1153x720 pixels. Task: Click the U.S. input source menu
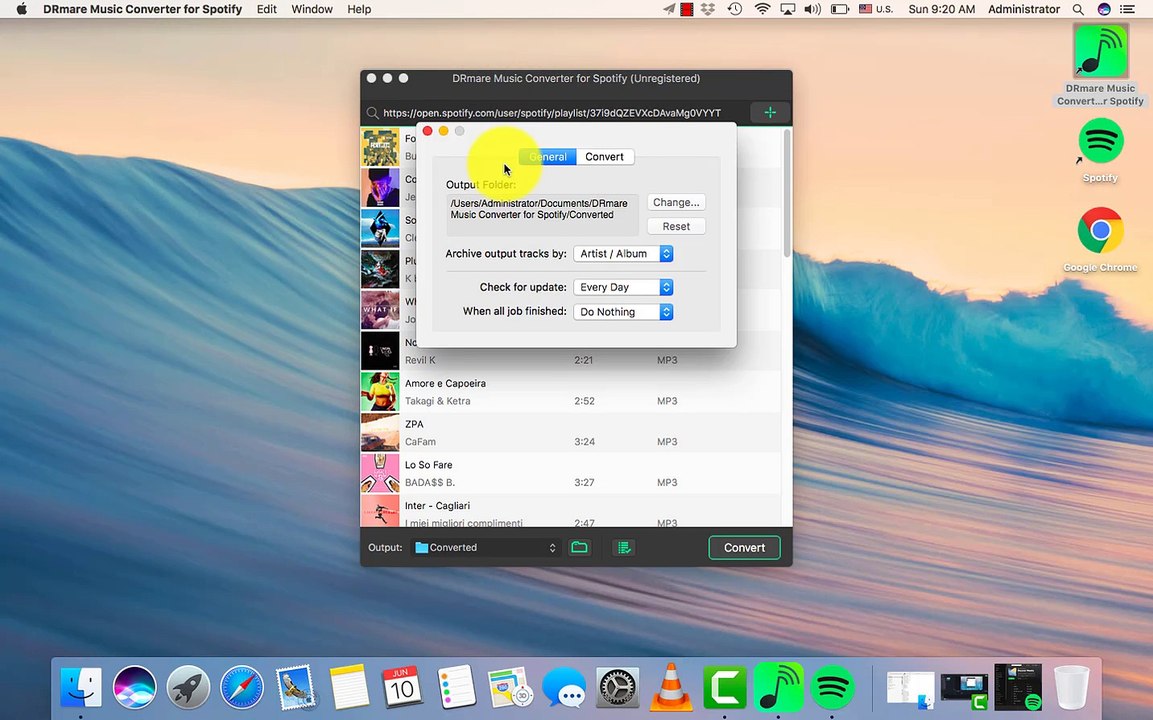tap(876, 10)
